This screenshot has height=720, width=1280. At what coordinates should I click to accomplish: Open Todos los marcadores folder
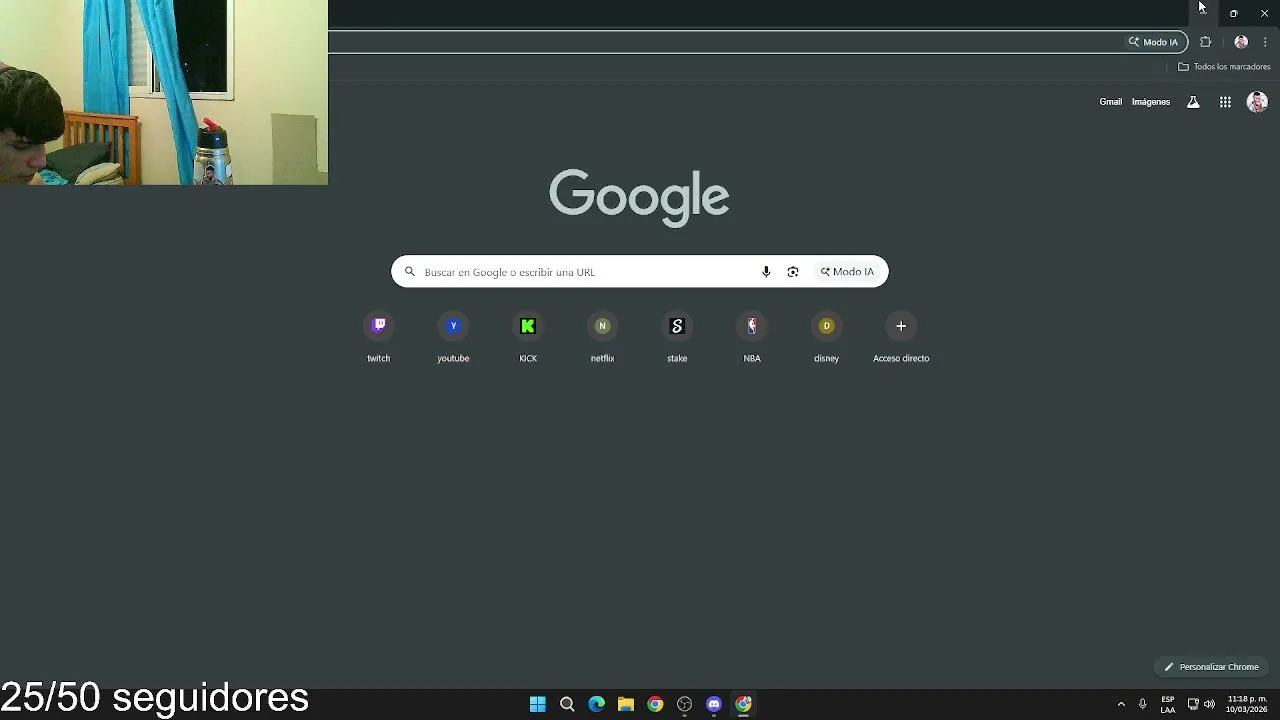(1224, 67)
